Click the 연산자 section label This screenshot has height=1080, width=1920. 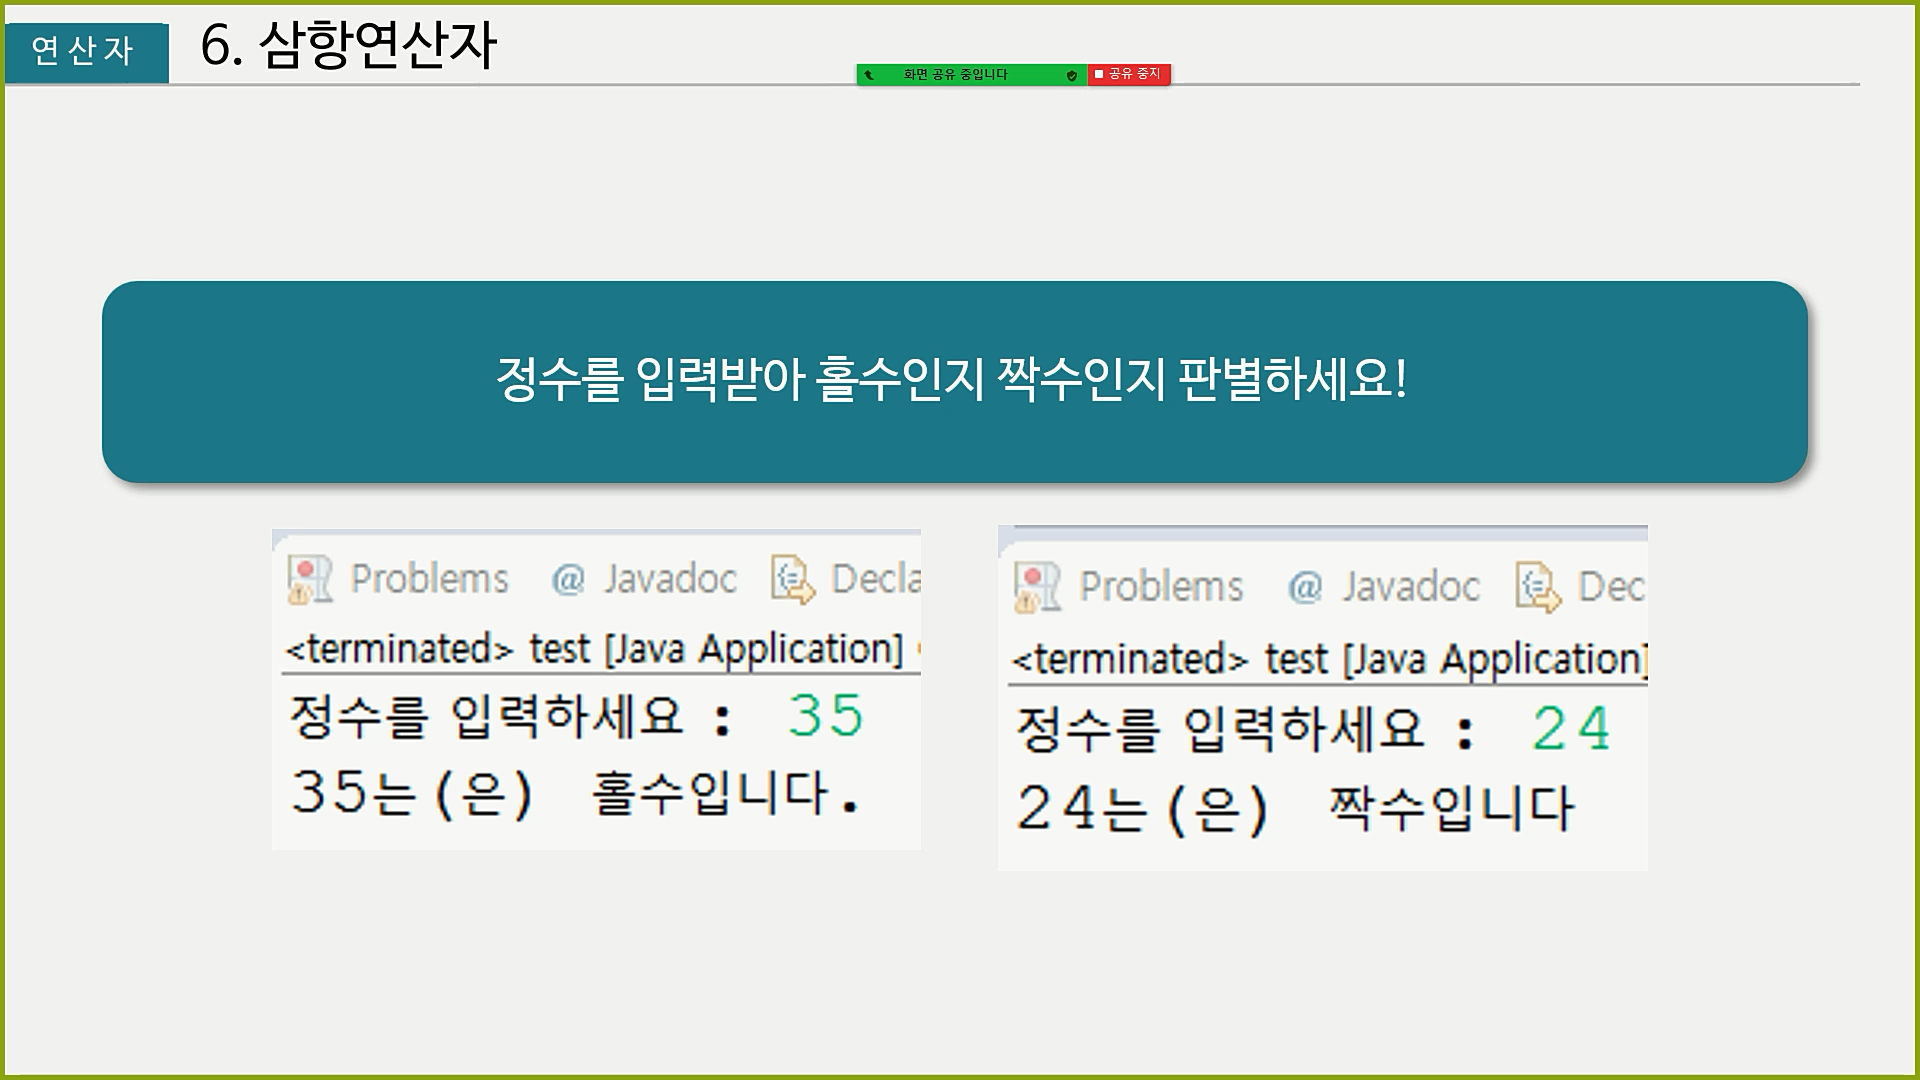click(x=84, y=51)
